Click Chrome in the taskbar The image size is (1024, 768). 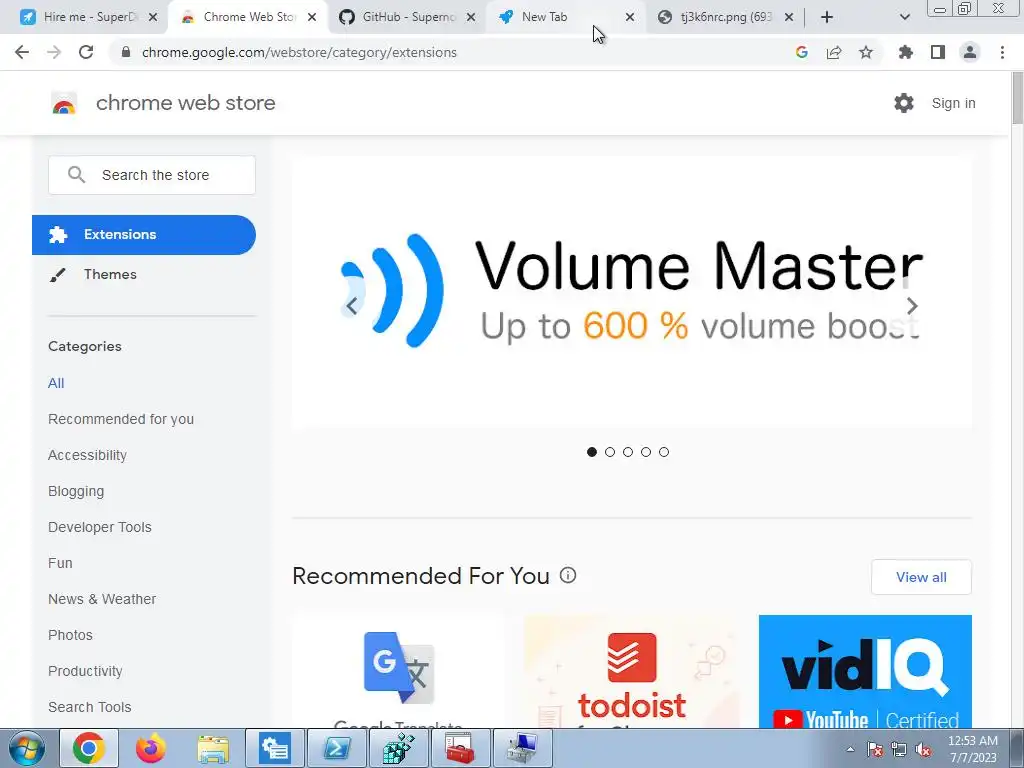[x=89, y=748]
